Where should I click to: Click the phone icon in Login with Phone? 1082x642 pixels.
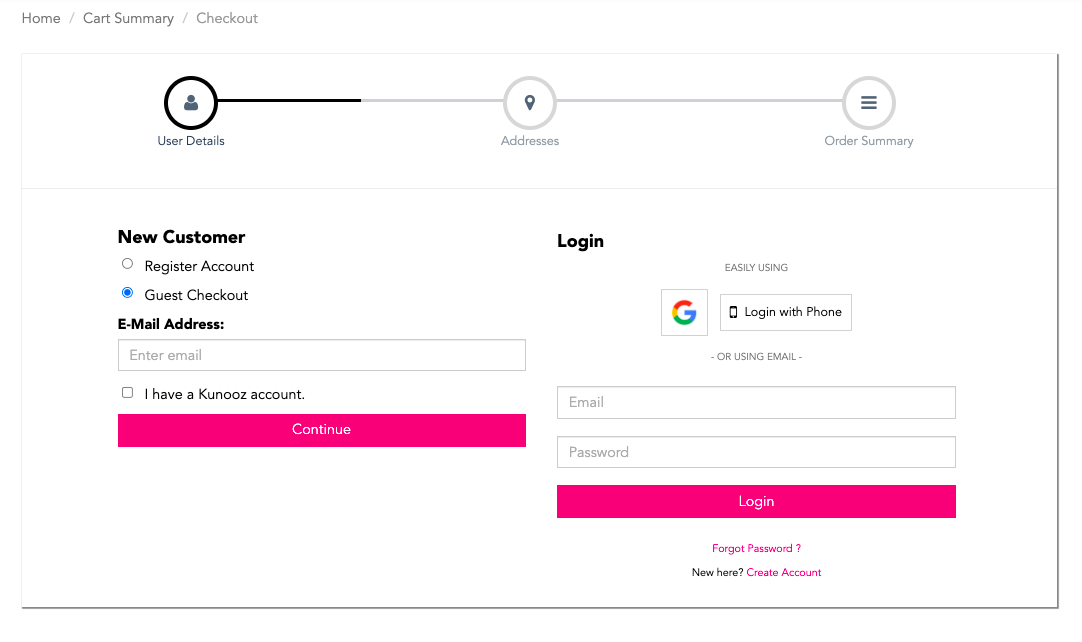pos(734,313)
